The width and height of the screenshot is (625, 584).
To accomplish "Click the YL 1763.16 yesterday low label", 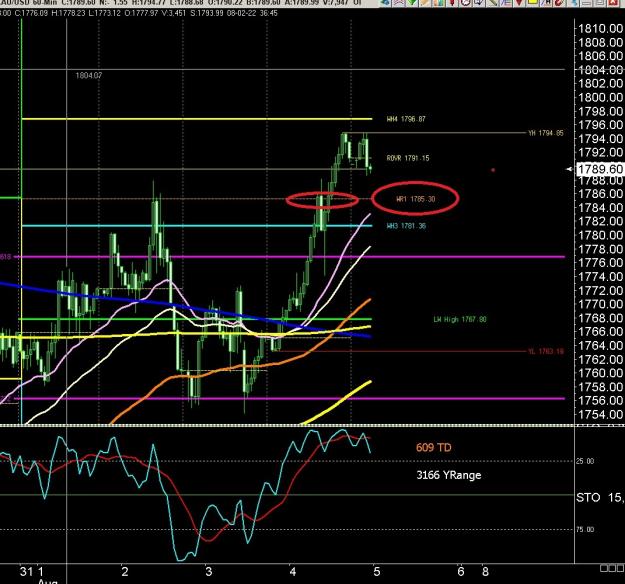I will (546, 351).
